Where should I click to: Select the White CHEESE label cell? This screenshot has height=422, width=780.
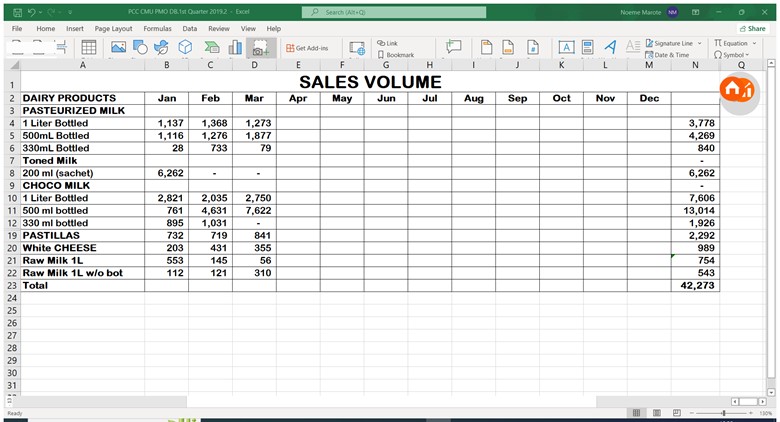83,248
